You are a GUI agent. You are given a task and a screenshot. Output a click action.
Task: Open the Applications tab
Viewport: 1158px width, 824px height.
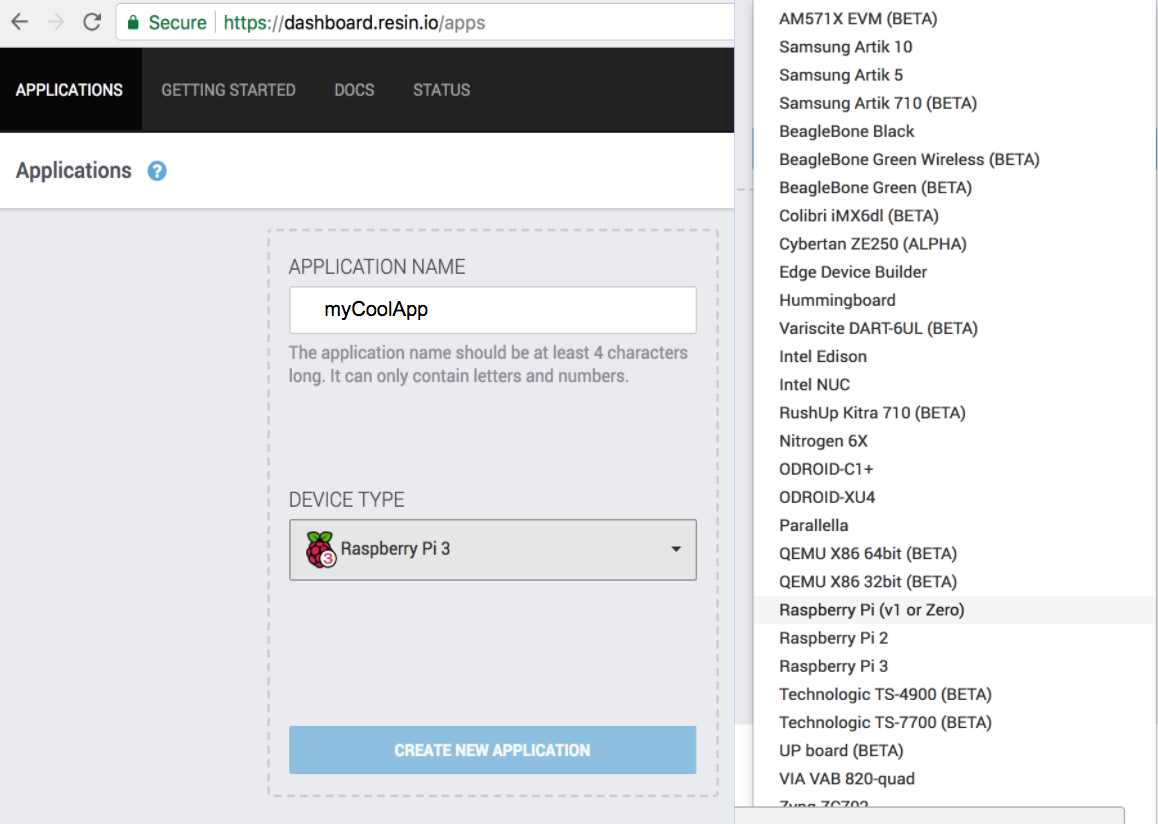click(69, 90)
